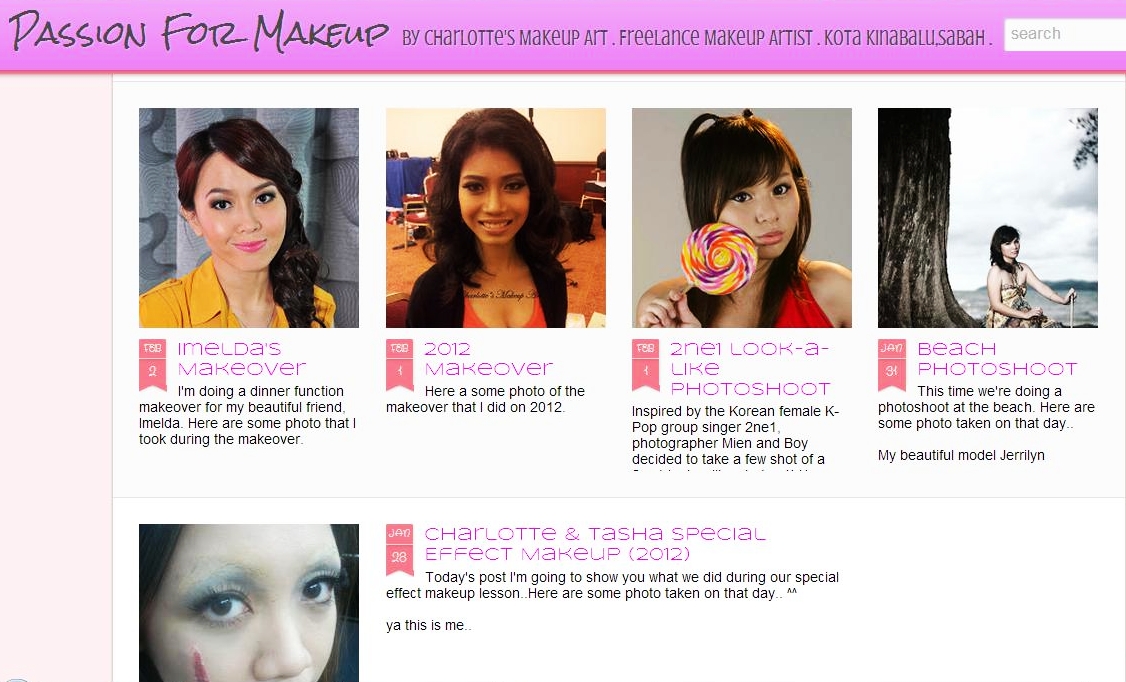Image resolution: width=1126 pixels, height=682 pixels.
Task: Click the Feb 2 date ribbon icon
Action: (x=152, y=364)
